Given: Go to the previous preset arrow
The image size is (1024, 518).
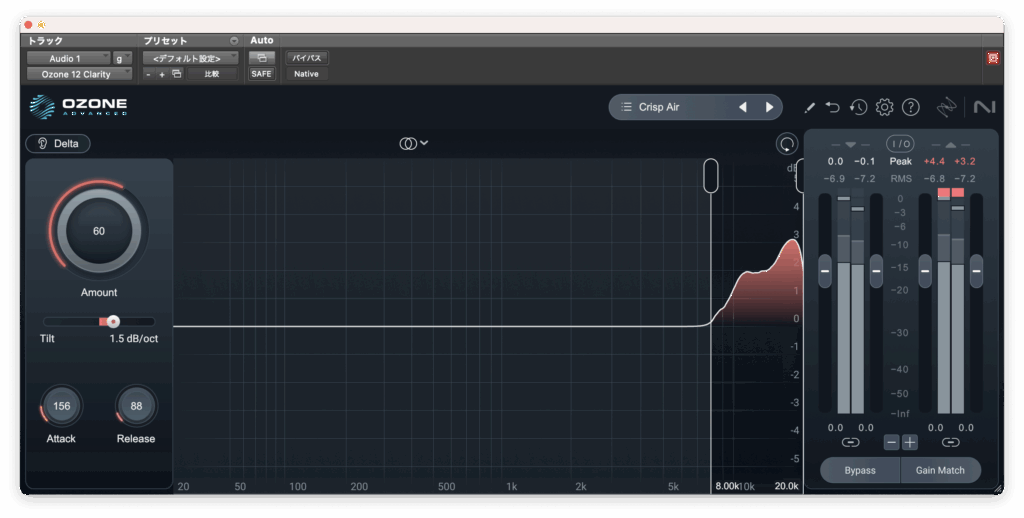Looking at the screenshot, I should coord(743,107).
